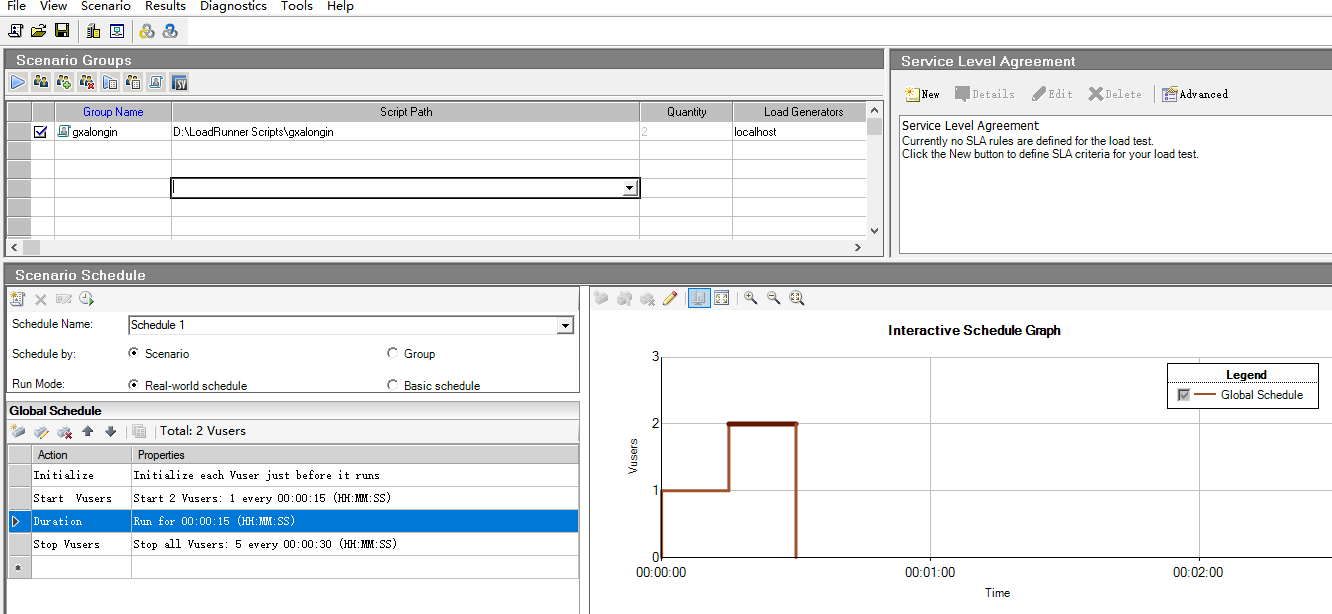
Task: Click the Delete Schedule X icon
Action: (41, 299)
